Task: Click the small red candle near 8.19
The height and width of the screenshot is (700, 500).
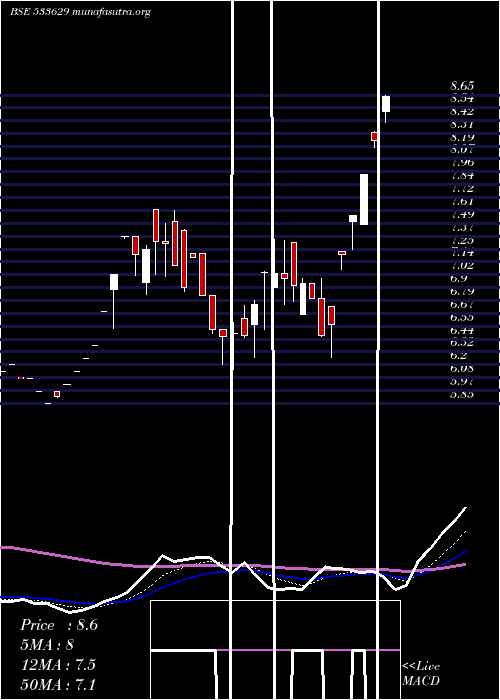Action: [375, 137]
